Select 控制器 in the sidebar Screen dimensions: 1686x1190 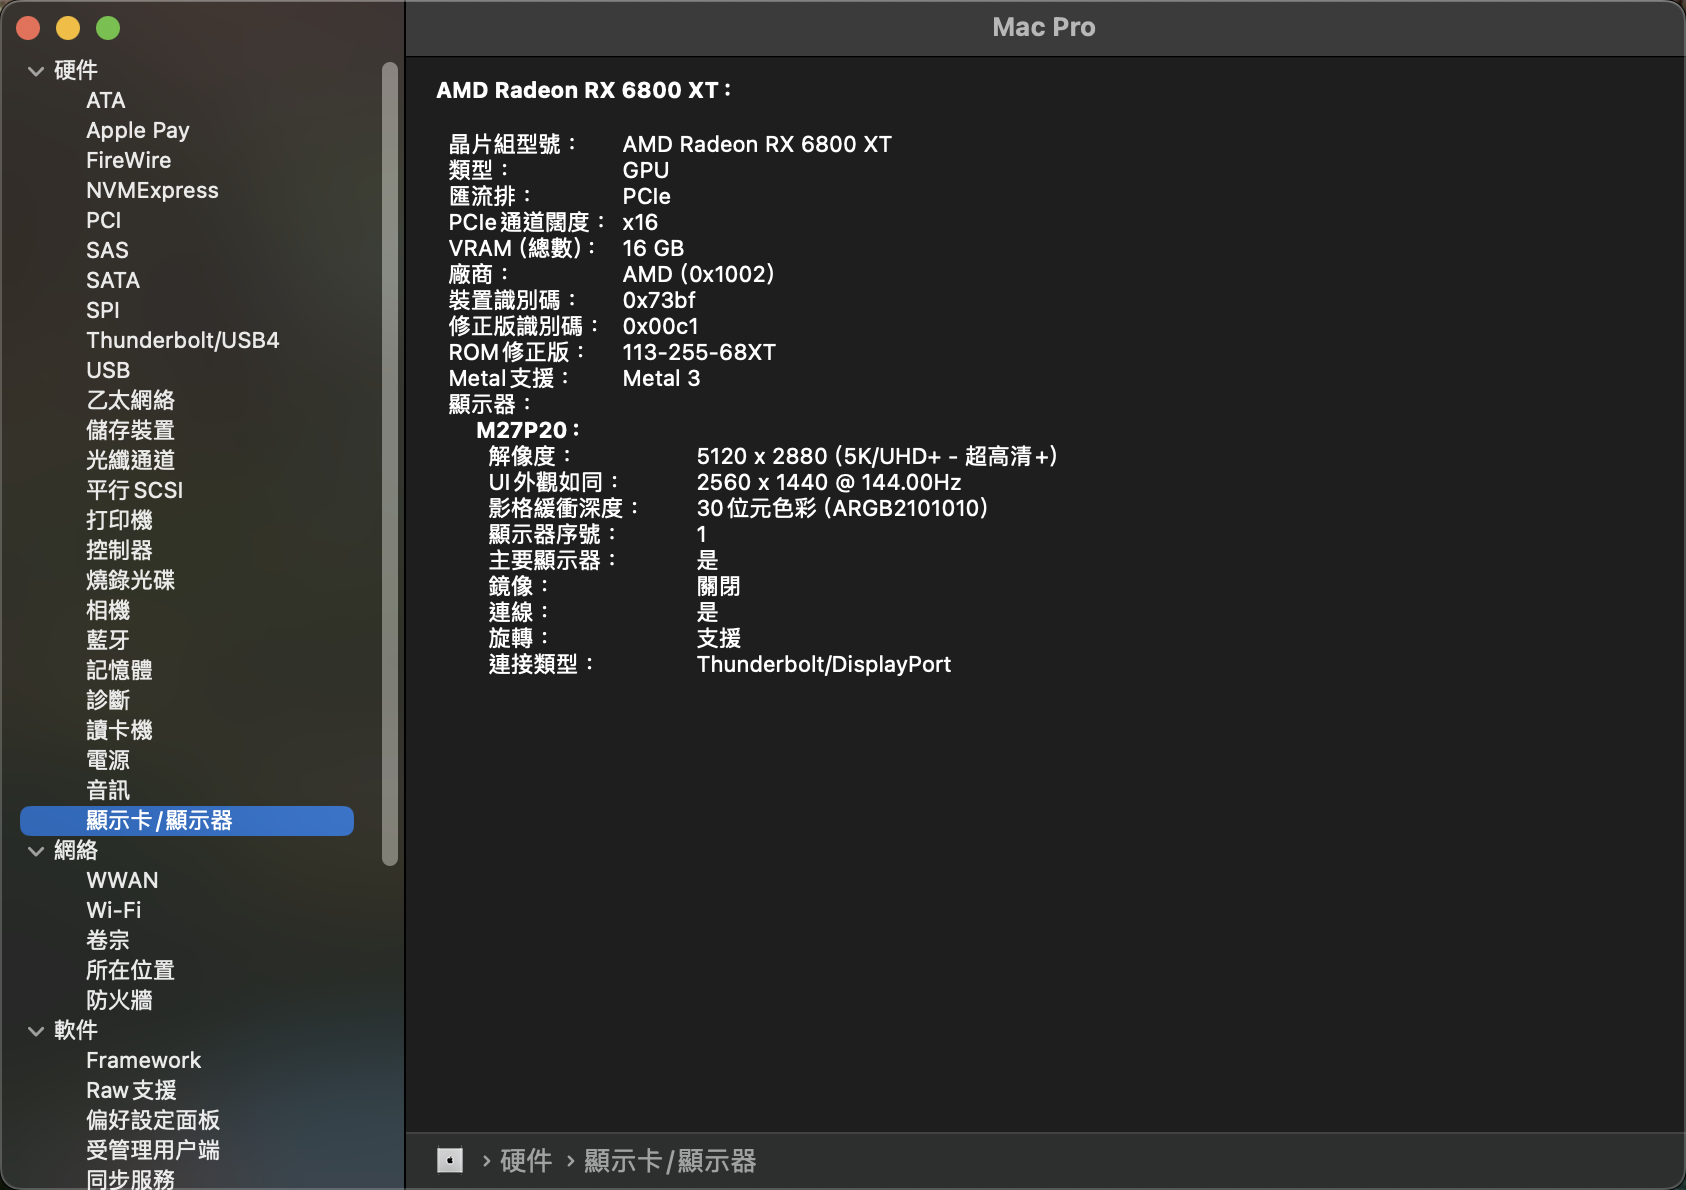[x=119, y=551]
